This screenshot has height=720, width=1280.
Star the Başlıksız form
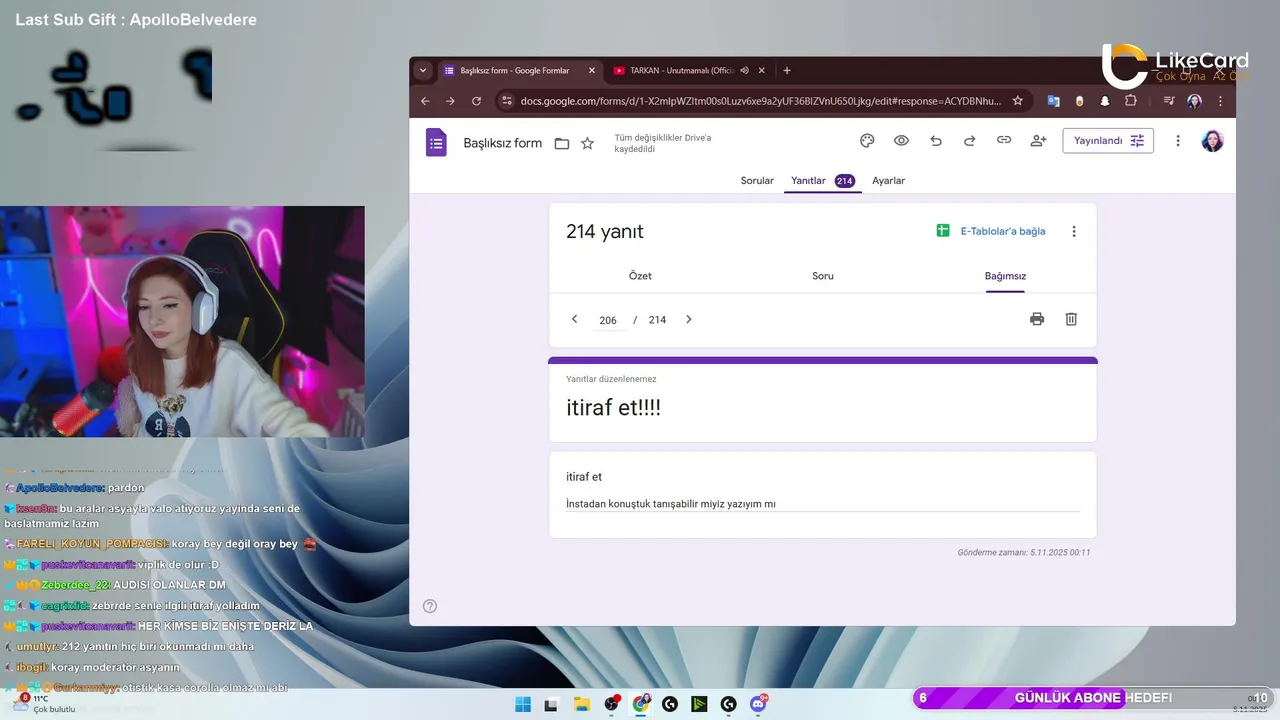(587, 143)
